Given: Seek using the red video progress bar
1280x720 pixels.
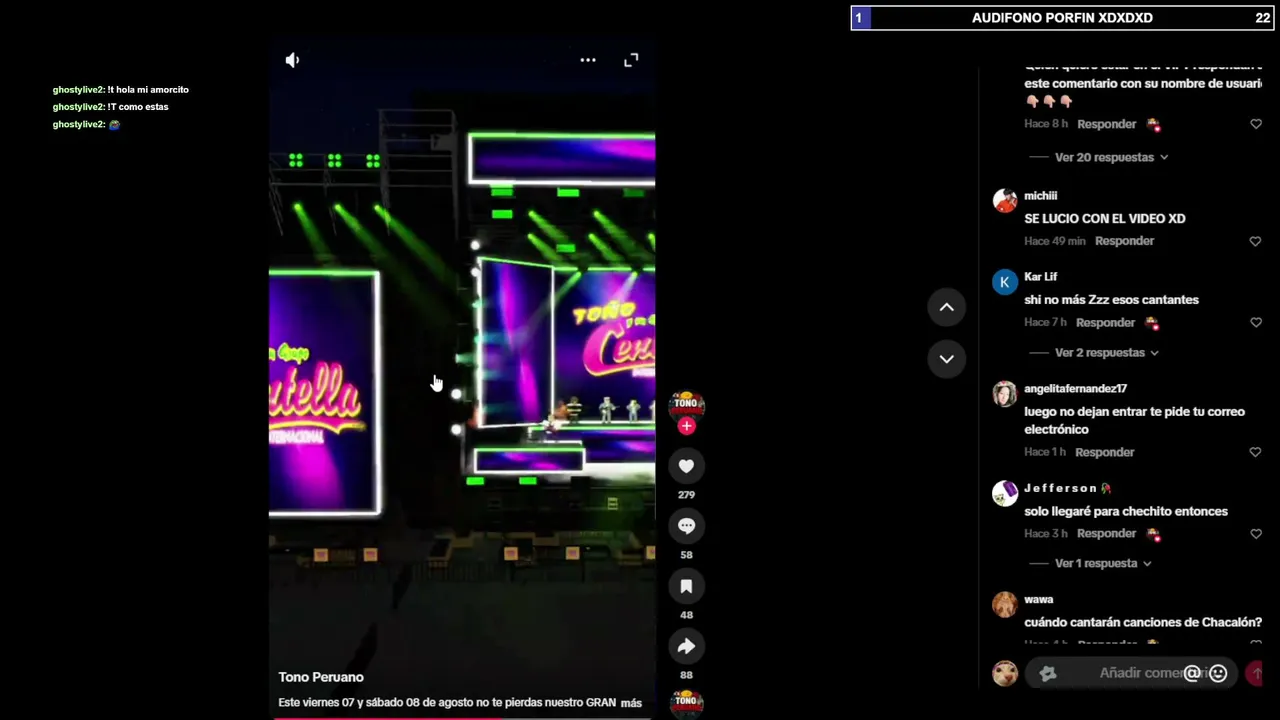Looking at the screenshot, I should (462, 717).
